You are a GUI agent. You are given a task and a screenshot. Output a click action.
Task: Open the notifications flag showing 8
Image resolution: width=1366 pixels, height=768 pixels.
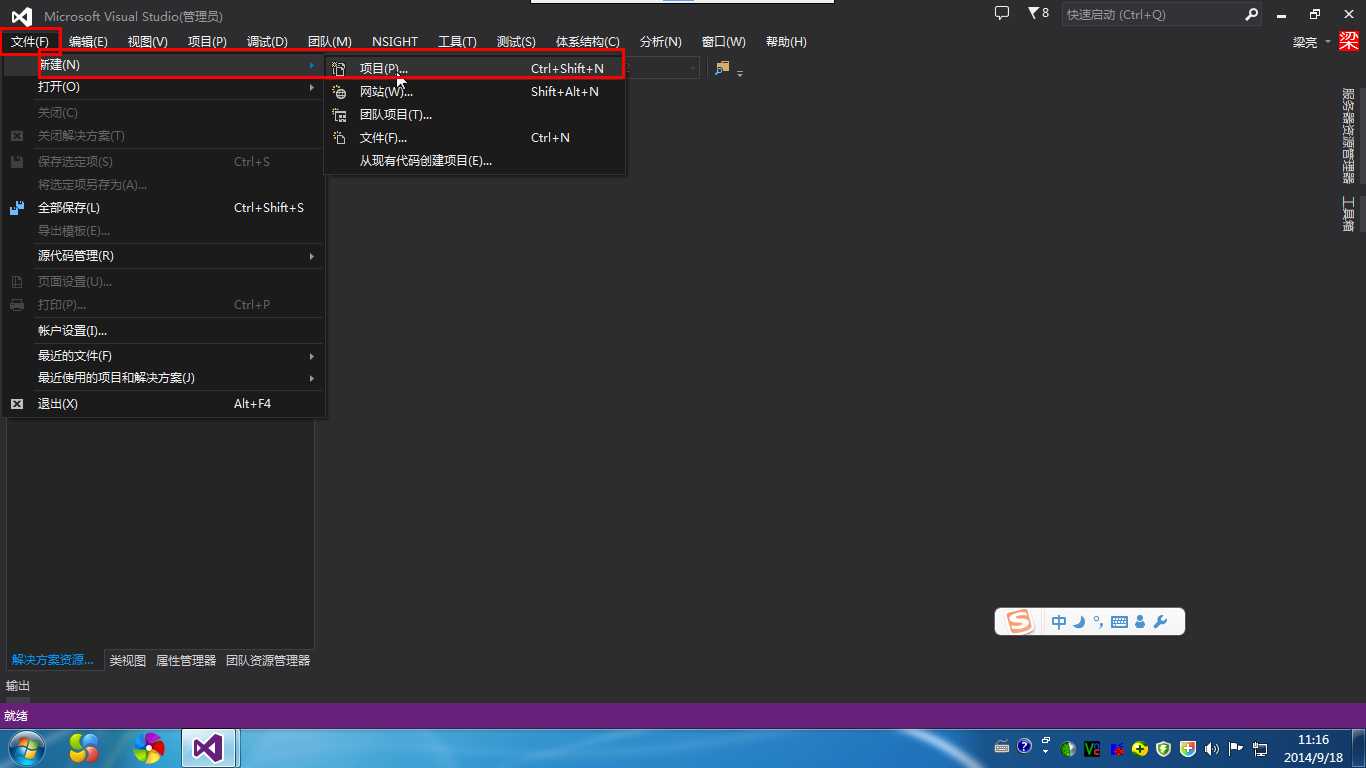pyautogui.click(x=1038, y=13)
